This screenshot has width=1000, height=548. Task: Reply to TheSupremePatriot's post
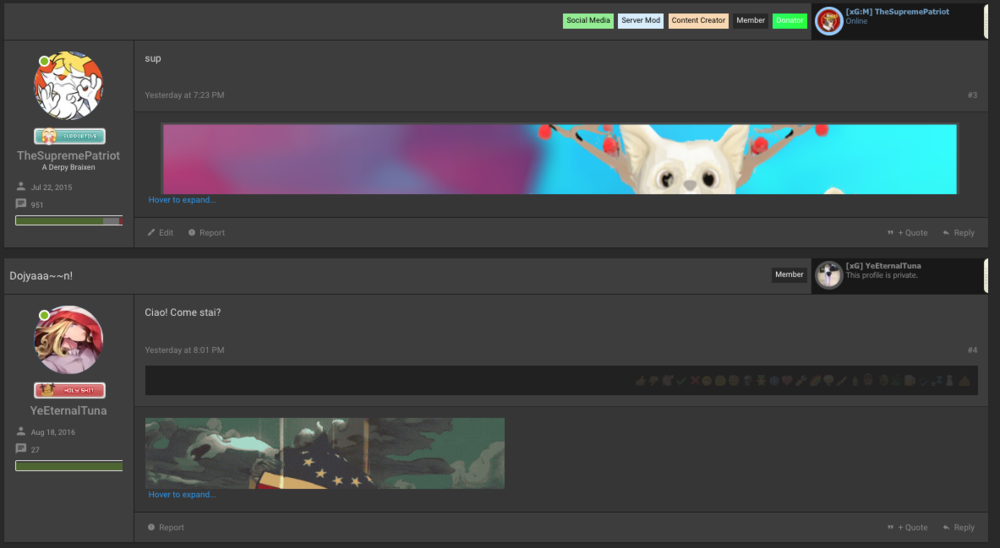[959, 233]
